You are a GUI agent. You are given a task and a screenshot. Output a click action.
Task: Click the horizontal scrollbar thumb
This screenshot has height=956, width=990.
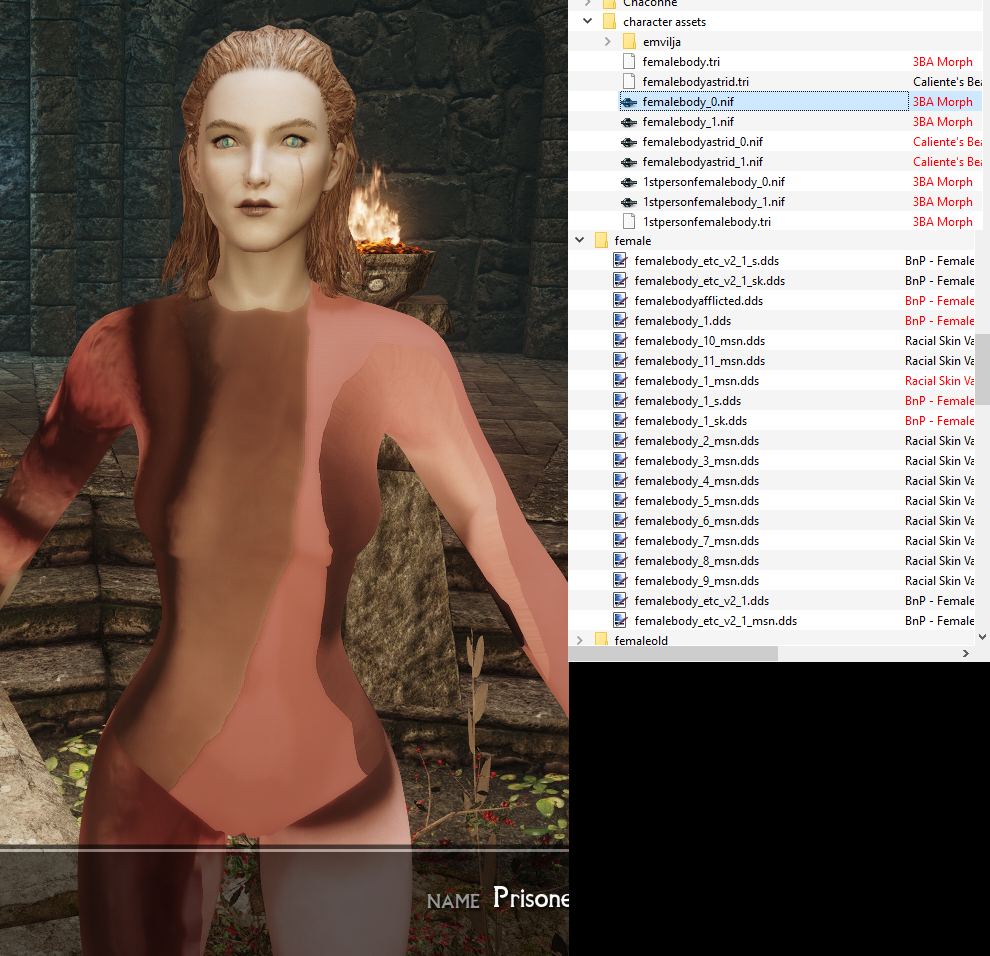(674, 654)
